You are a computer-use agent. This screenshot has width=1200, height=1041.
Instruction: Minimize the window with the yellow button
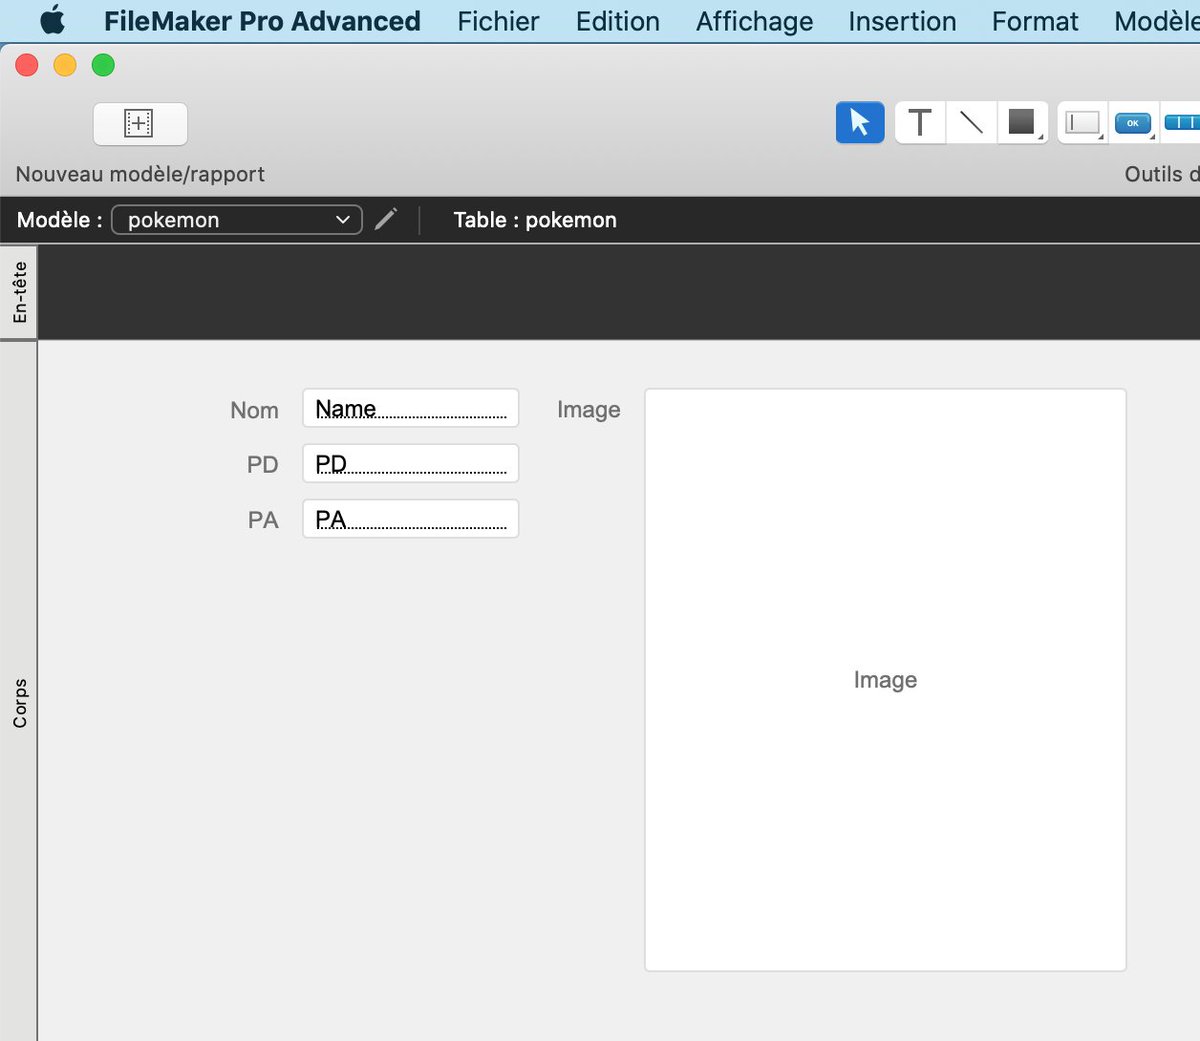(x=65, y=65)
